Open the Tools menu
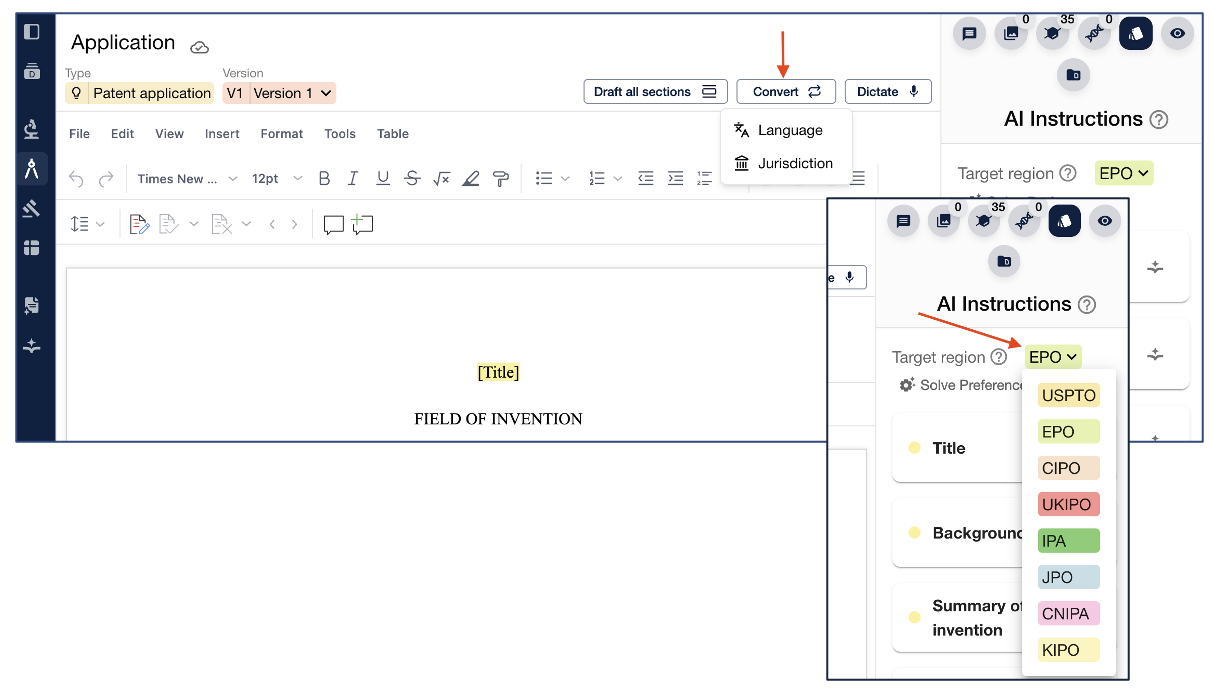This screenshot has width=1214, height=692. [340, 133]
